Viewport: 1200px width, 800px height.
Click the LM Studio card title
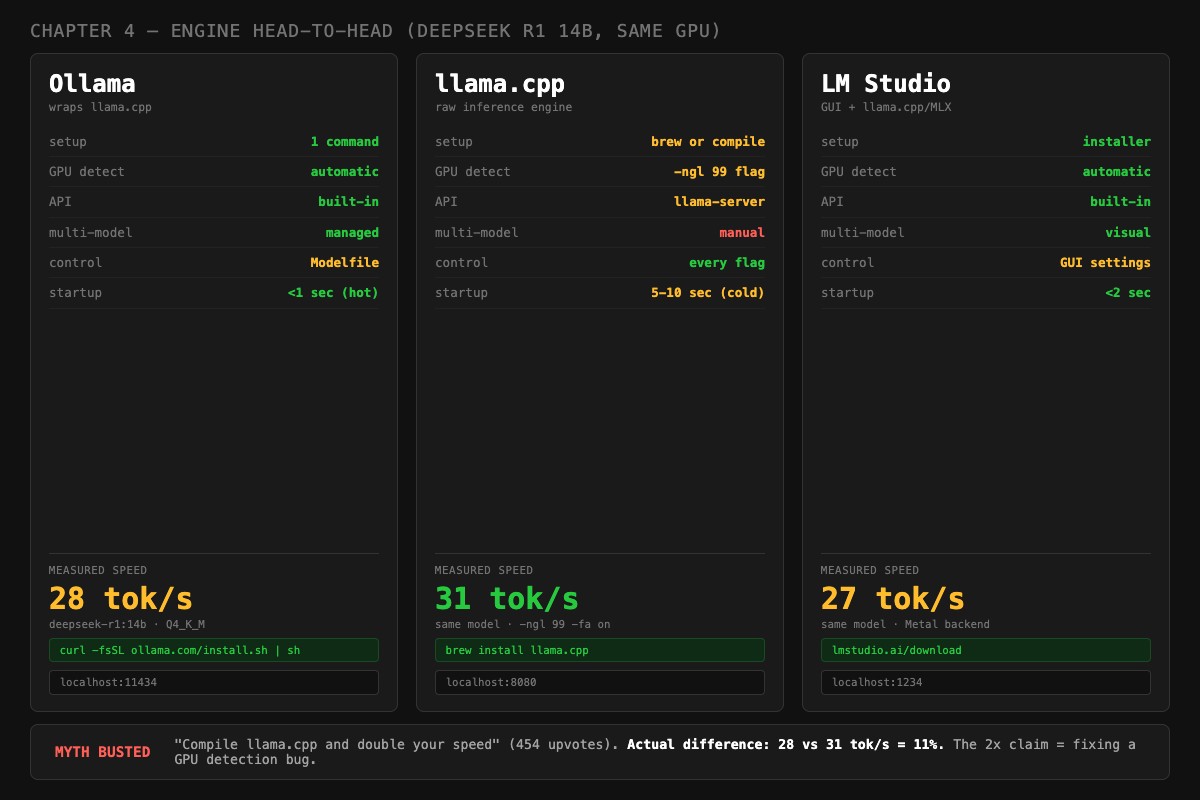(886, 83)
